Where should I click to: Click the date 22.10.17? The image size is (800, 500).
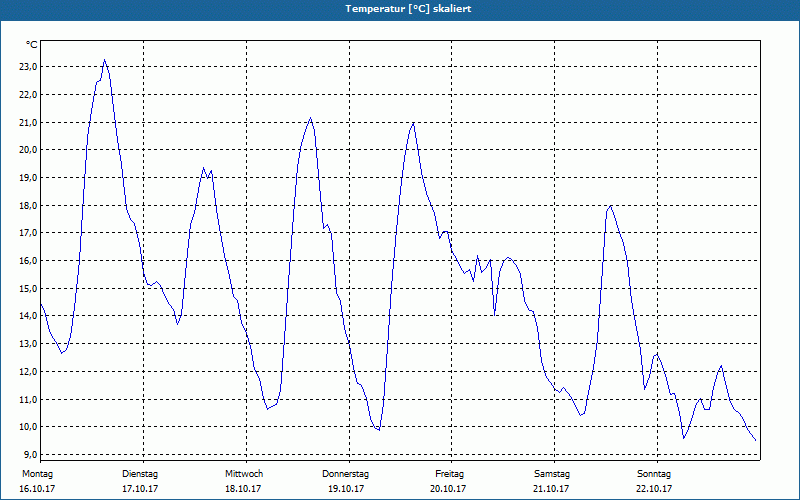654,489
